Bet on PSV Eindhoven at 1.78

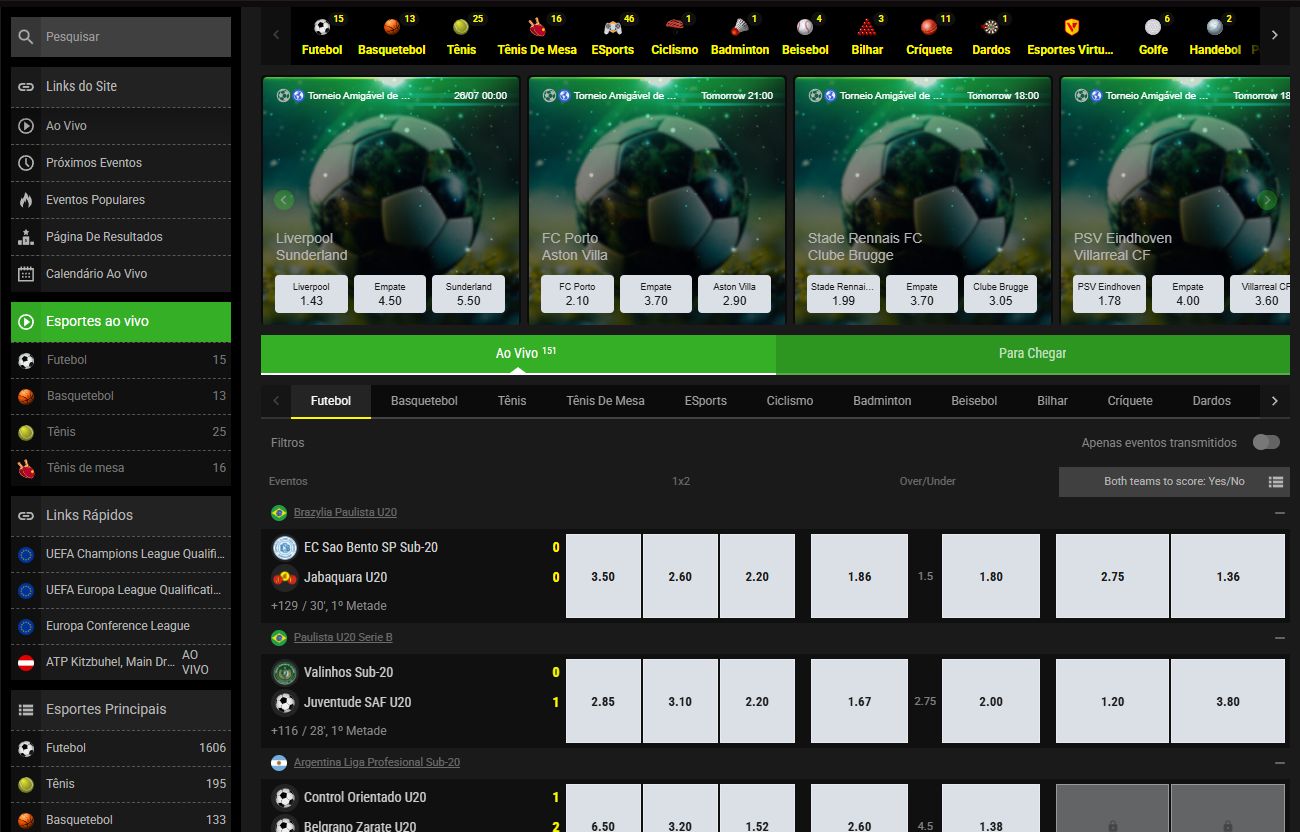[1110, 294]
